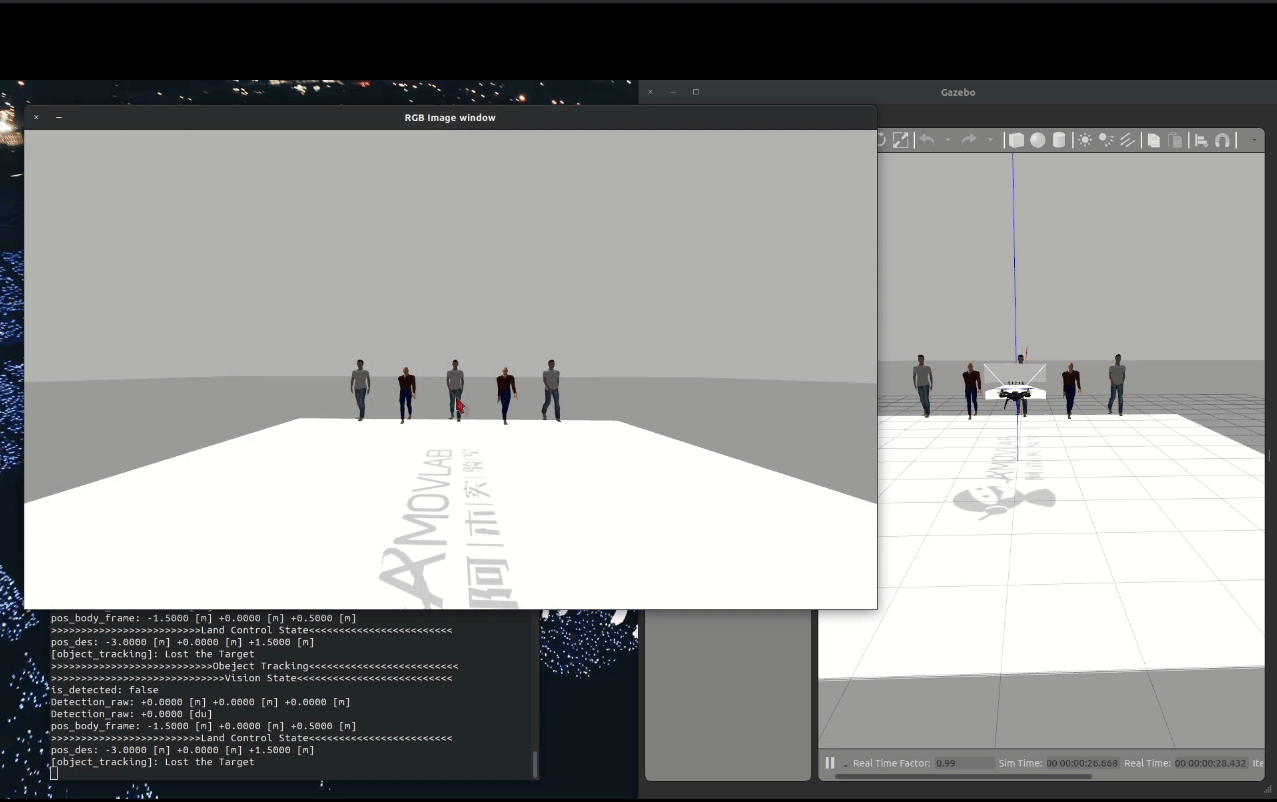Click the 'Sim Time:' label
Image resolution: width=1277 pixels, height=802 pixels.
coord(1020,763)
